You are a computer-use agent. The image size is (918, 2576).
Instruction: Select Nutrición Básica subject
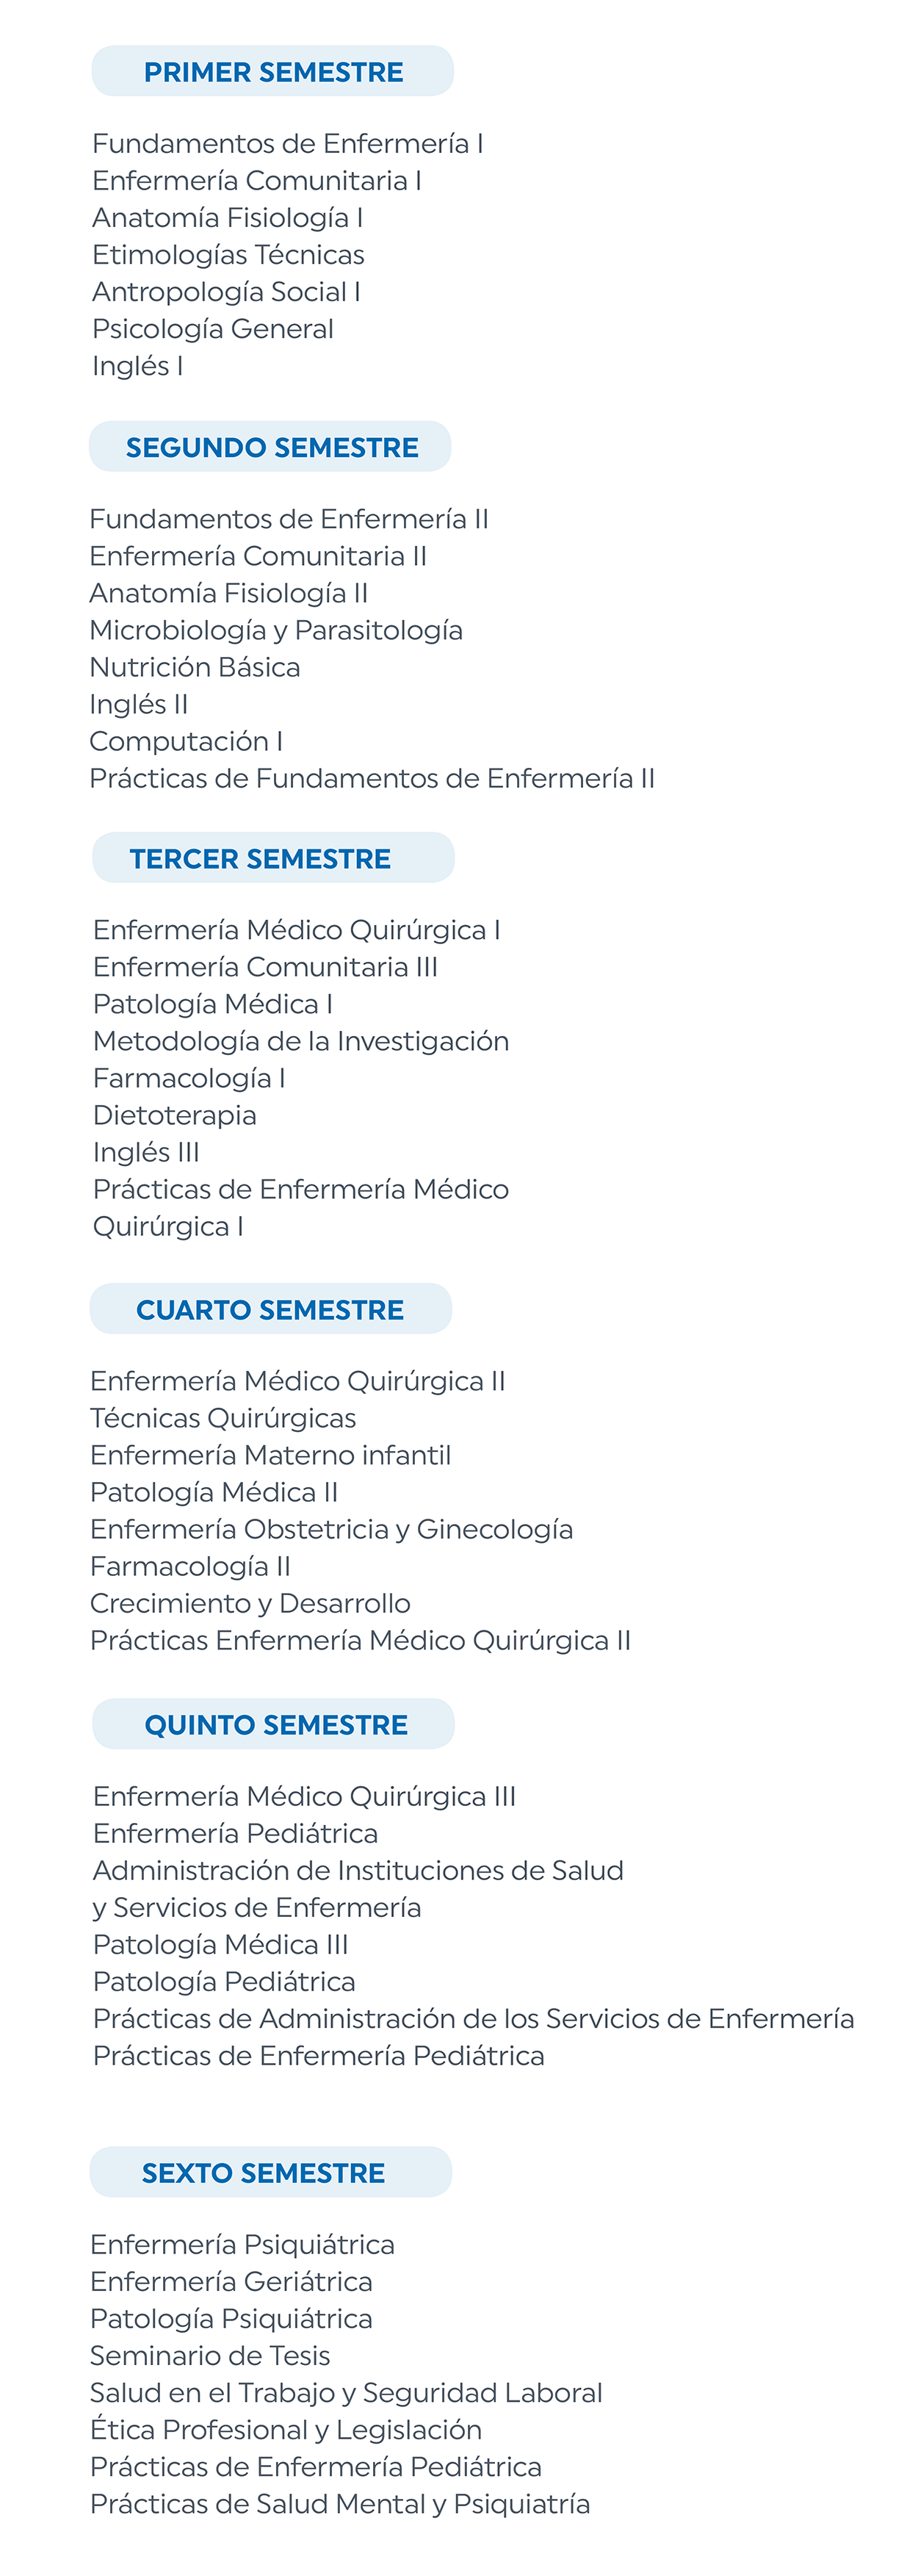(195, 667)
